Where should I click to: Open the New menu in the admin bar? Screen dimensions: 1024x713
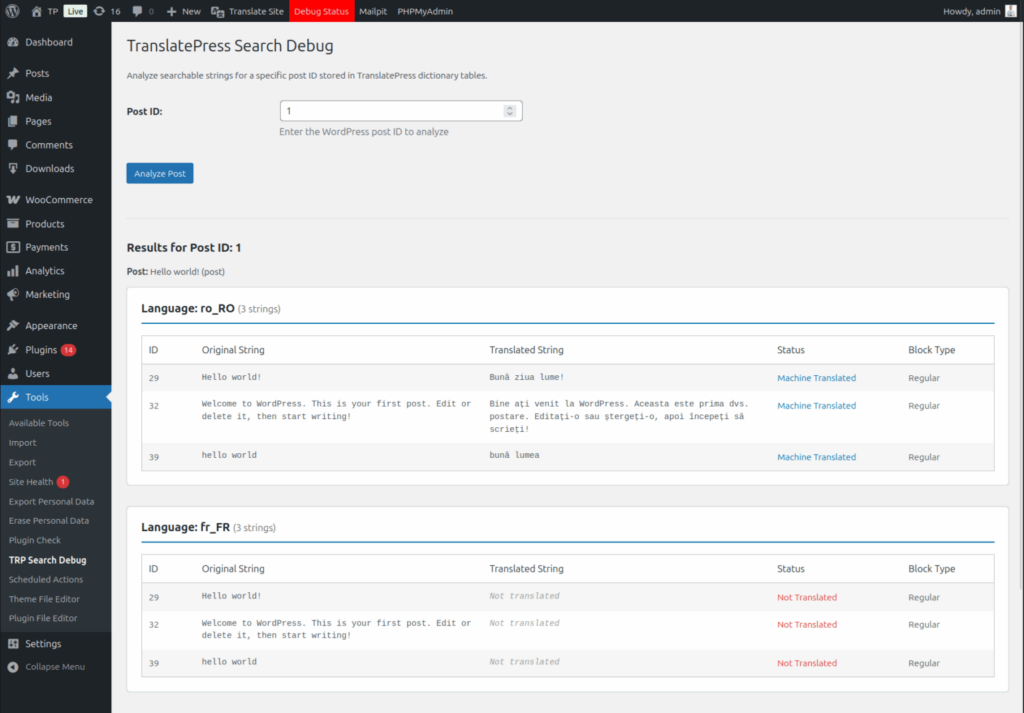pos(183,11)
